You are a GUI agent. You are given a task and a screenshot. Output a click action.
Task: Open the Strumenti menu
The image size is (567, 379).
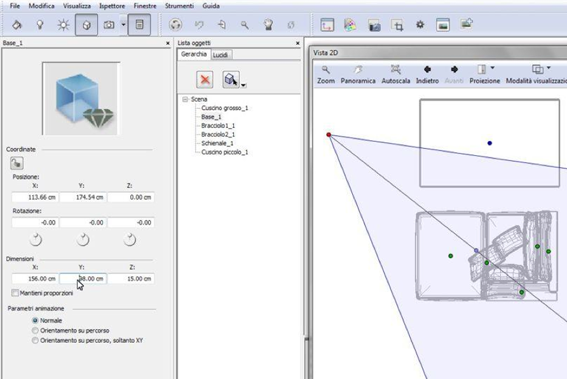click(x=179, y=6)
